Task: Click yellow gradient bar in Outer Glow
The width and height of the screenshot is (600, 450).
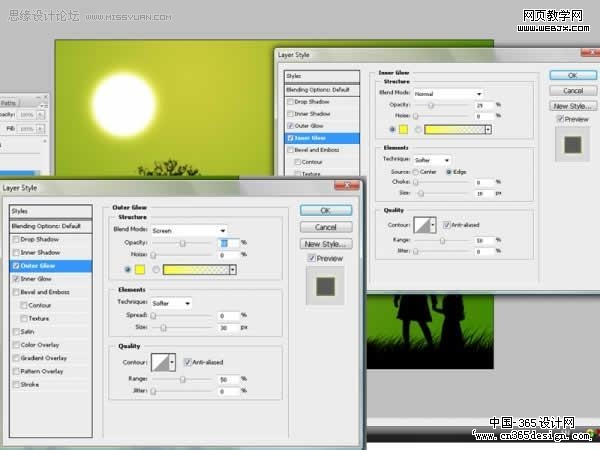Action: click(197, 270)
